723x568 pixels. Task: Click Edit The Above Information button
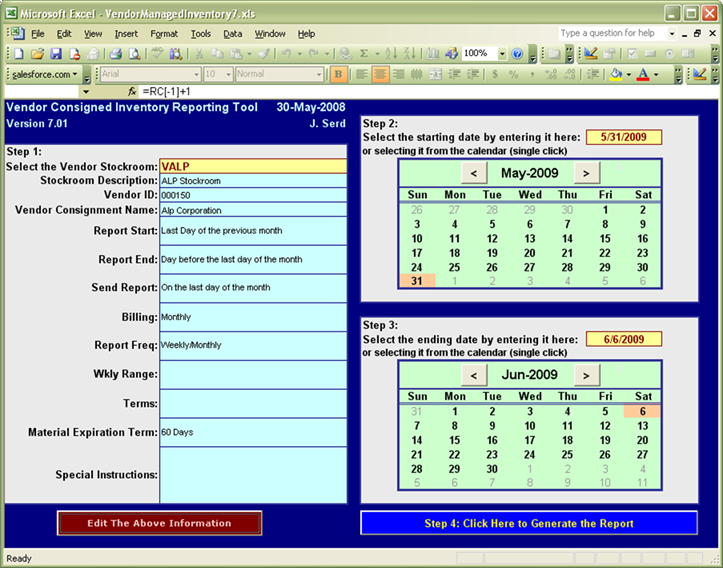160,523
